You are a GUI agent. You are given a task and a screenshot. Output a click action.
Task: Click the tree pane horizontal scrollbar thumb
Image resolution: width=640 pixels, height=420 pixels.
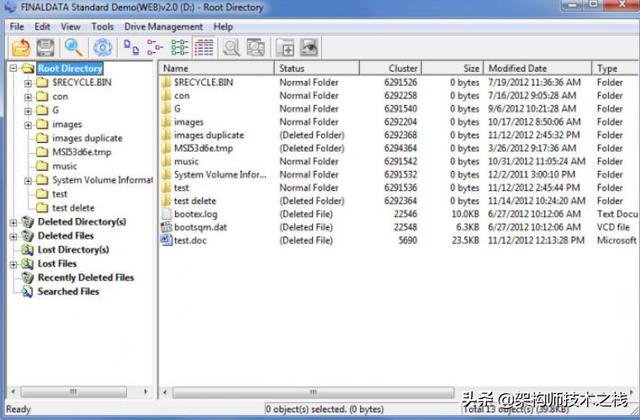pos(73,392)
